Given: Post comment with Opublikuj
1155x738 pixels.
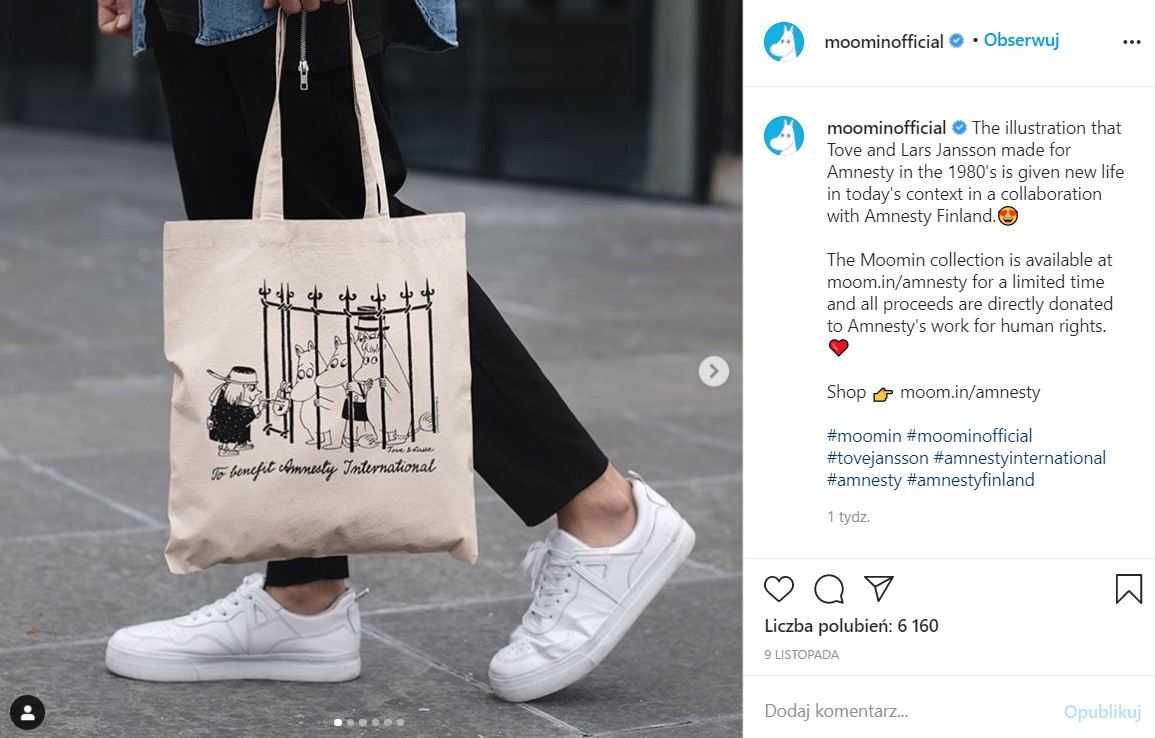Looking at the screenshot, I should coord(1102,711).
